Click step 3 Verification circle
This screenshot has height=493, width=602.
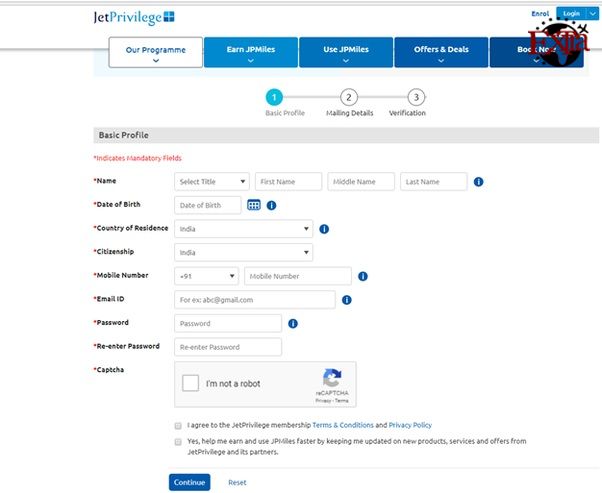point(416,97)
